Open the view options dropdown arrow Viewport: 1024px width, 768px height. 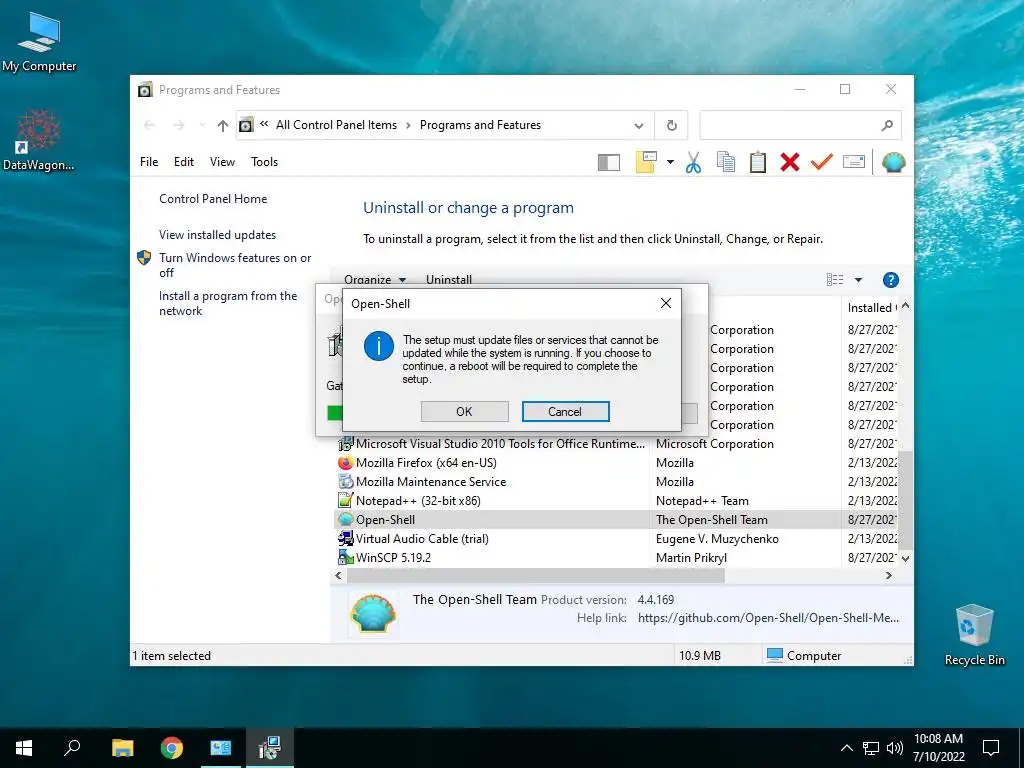point(858,280)
